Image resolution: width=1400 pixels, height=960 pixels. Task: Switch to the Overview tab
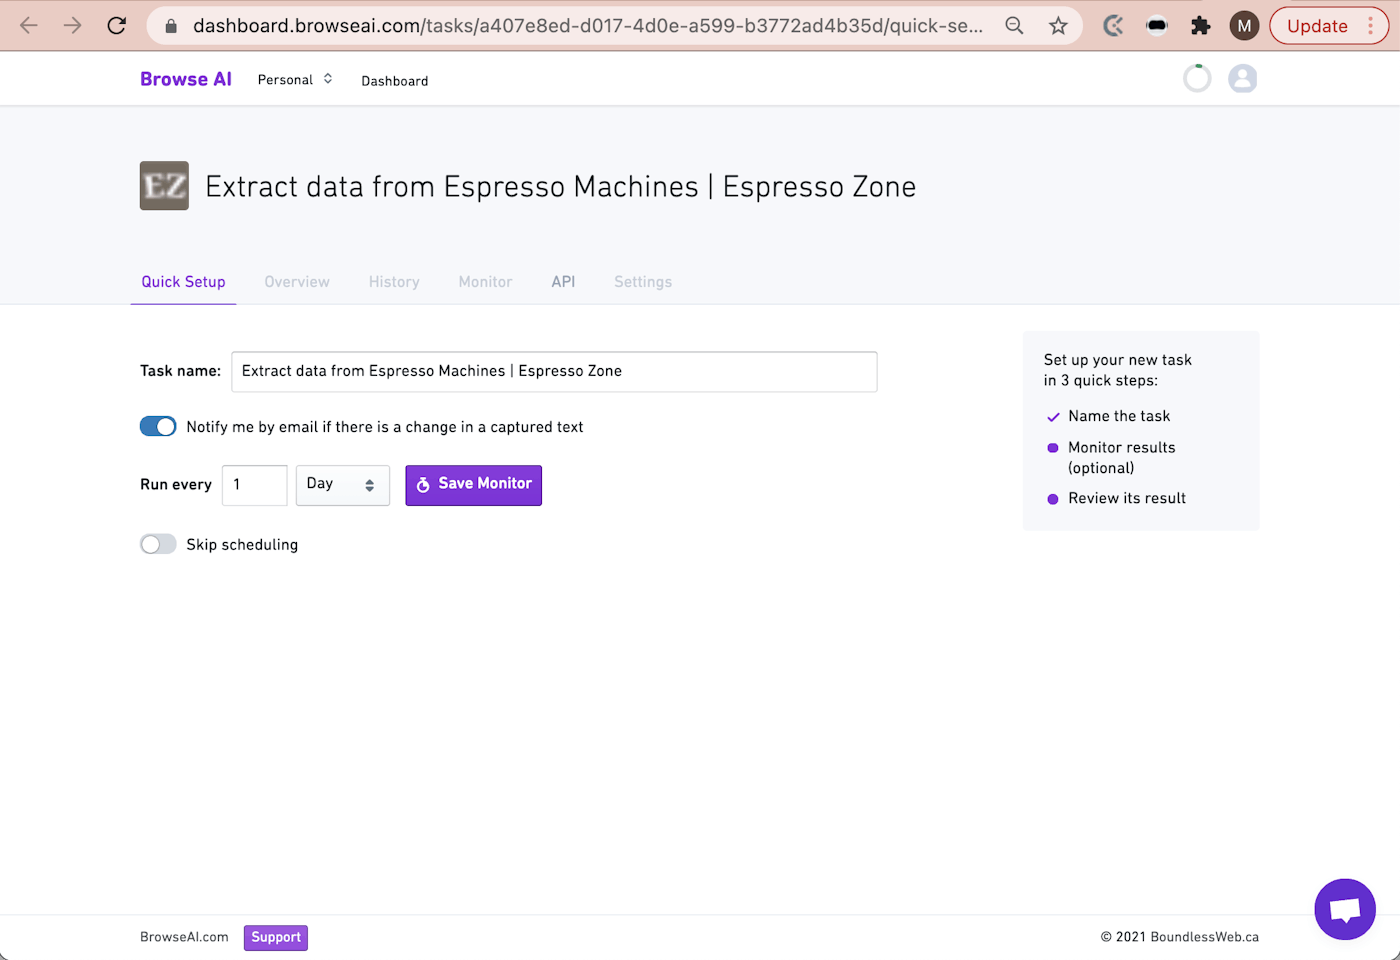pos(297,282)
